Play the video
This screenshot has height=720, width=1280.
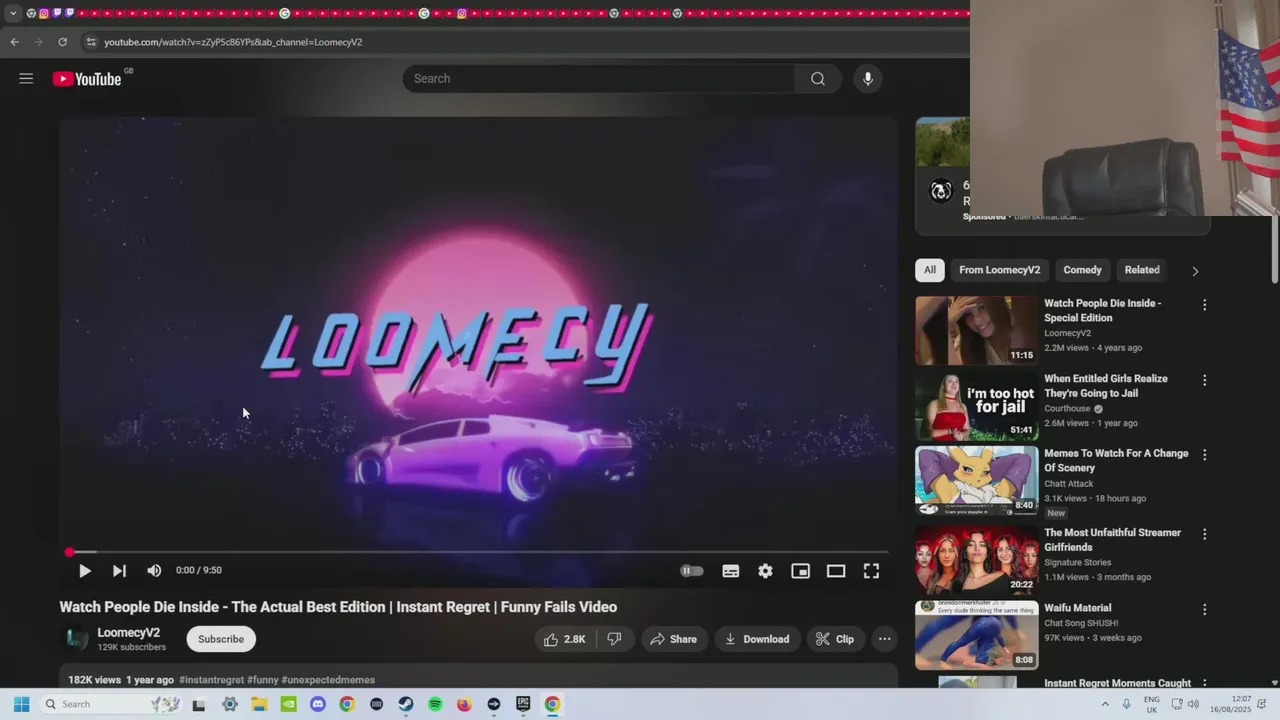(x=84, y=571)
